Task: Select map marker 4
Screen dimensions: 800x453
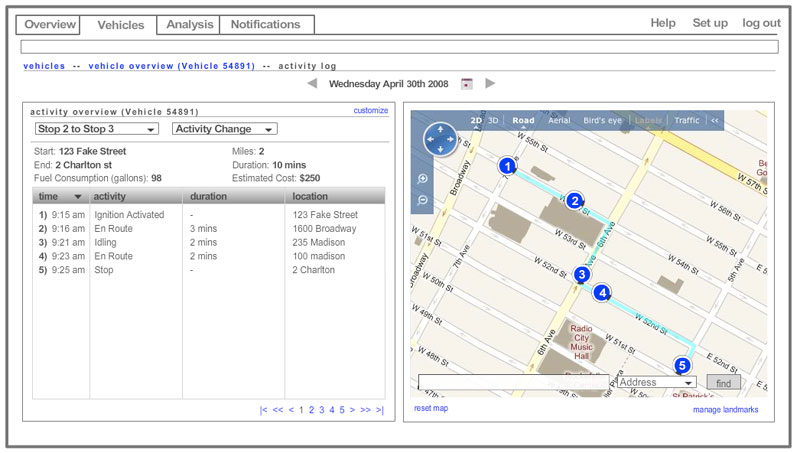Action: [603, 293]
